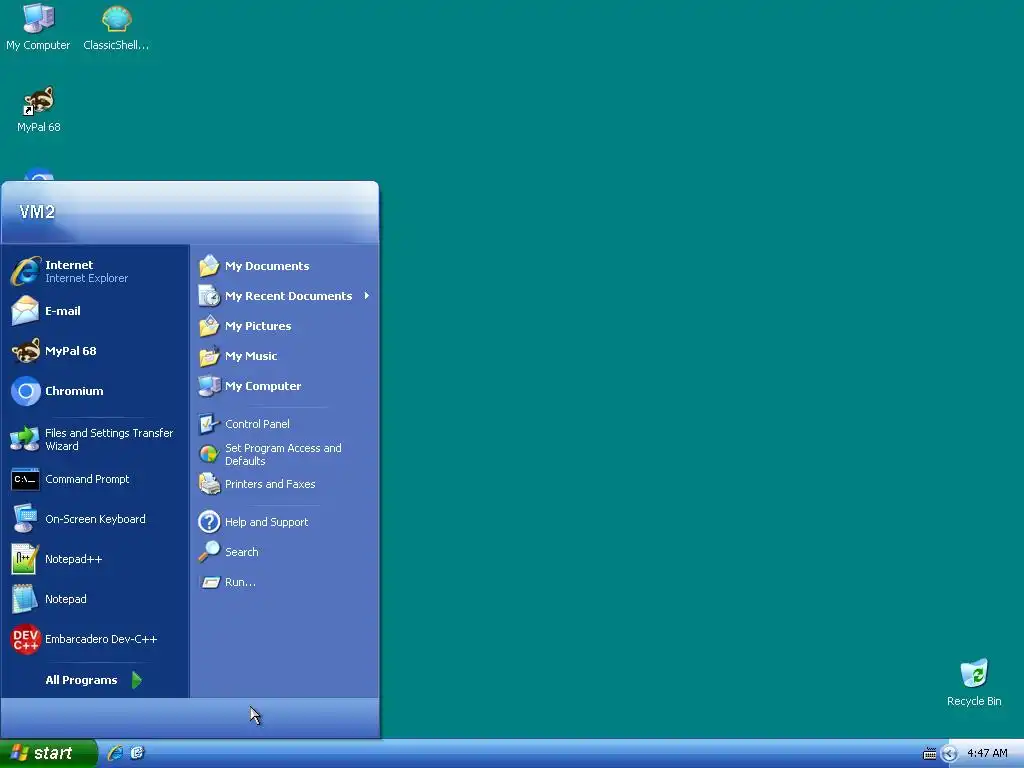Open My Computer in Start menu
1024x768 pixels.
coord(285,386)
